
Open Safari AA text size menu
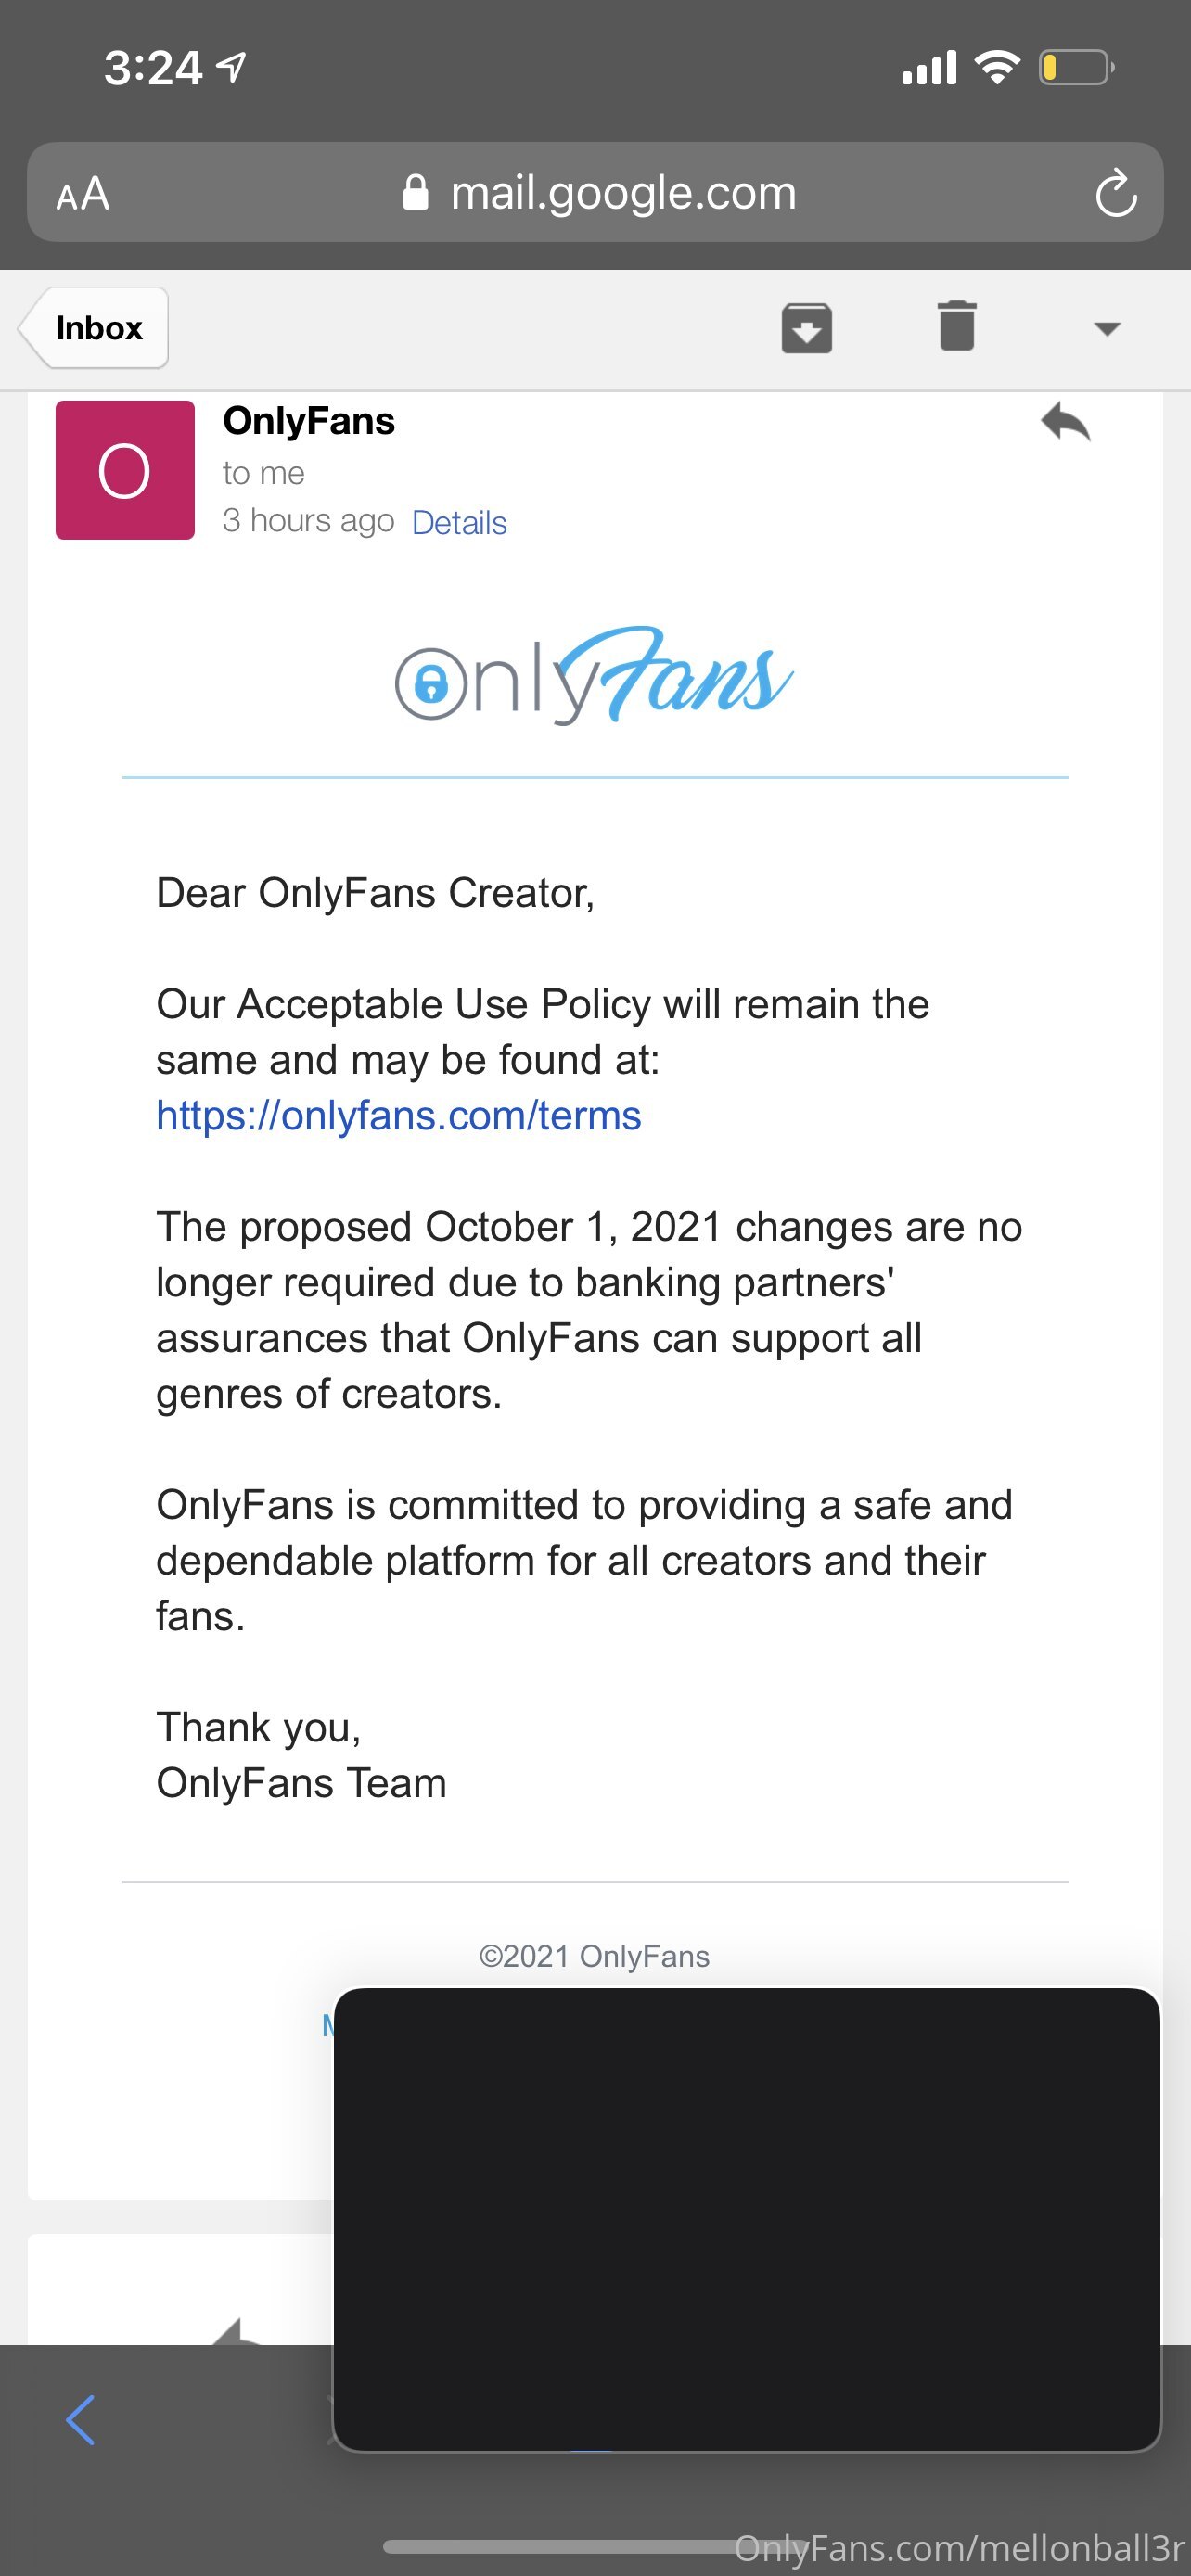coord(82,193)
